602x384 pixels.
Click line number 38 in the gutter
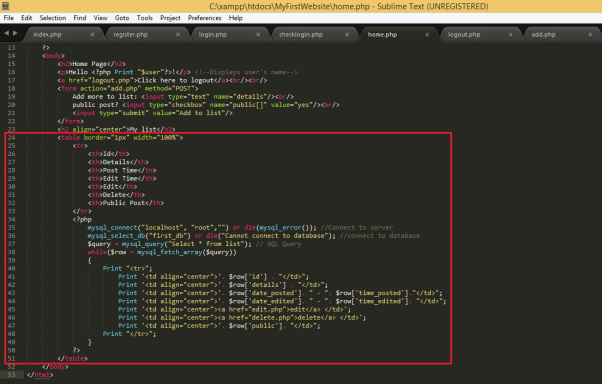[12, 252]
